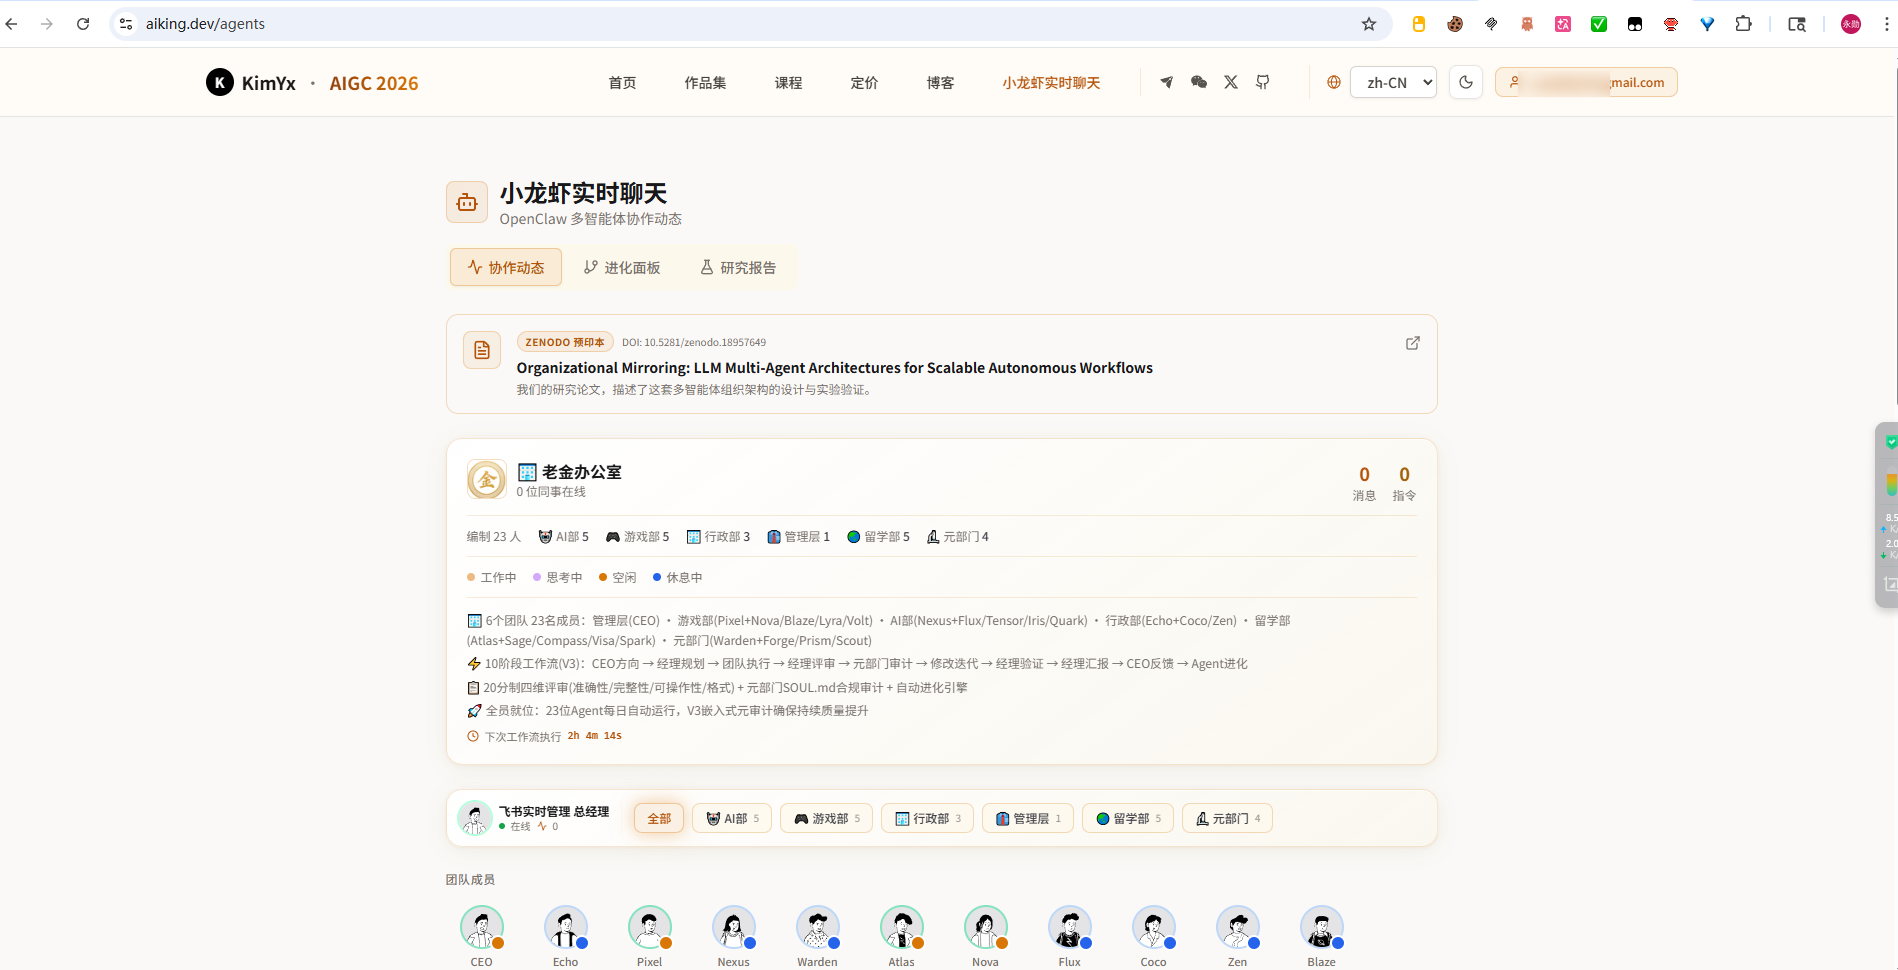This screenshot has width=1898, height=970.
Task: Open 课程 in the navigation
Action: [788, 83]
